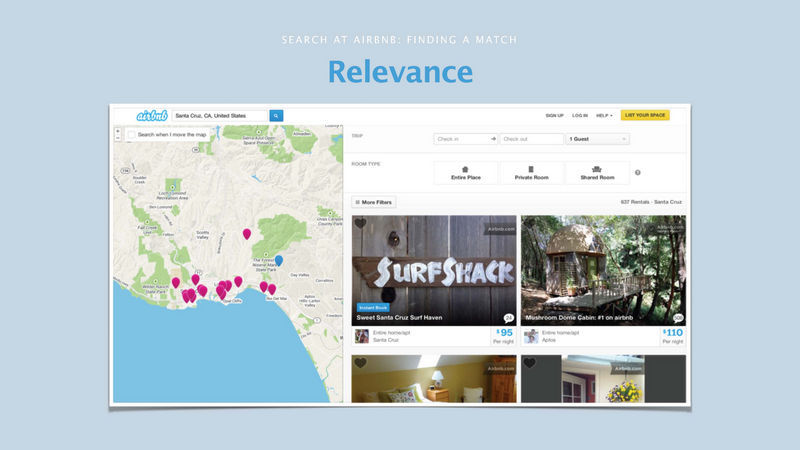Open the Check in date field
800x450 pixels.
pyautogui.click(x=465, y=139)
